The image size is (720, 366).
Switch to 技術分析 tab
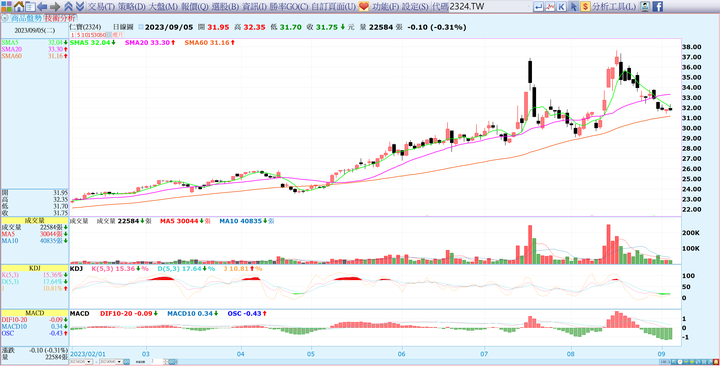59,18
